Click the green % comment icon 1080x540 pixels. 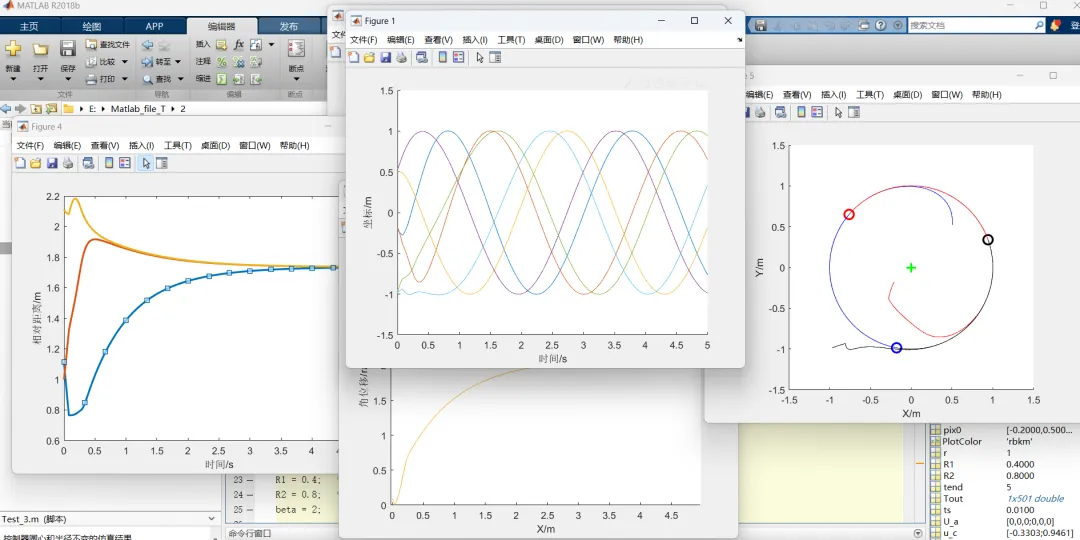click(x=222, y=62)
